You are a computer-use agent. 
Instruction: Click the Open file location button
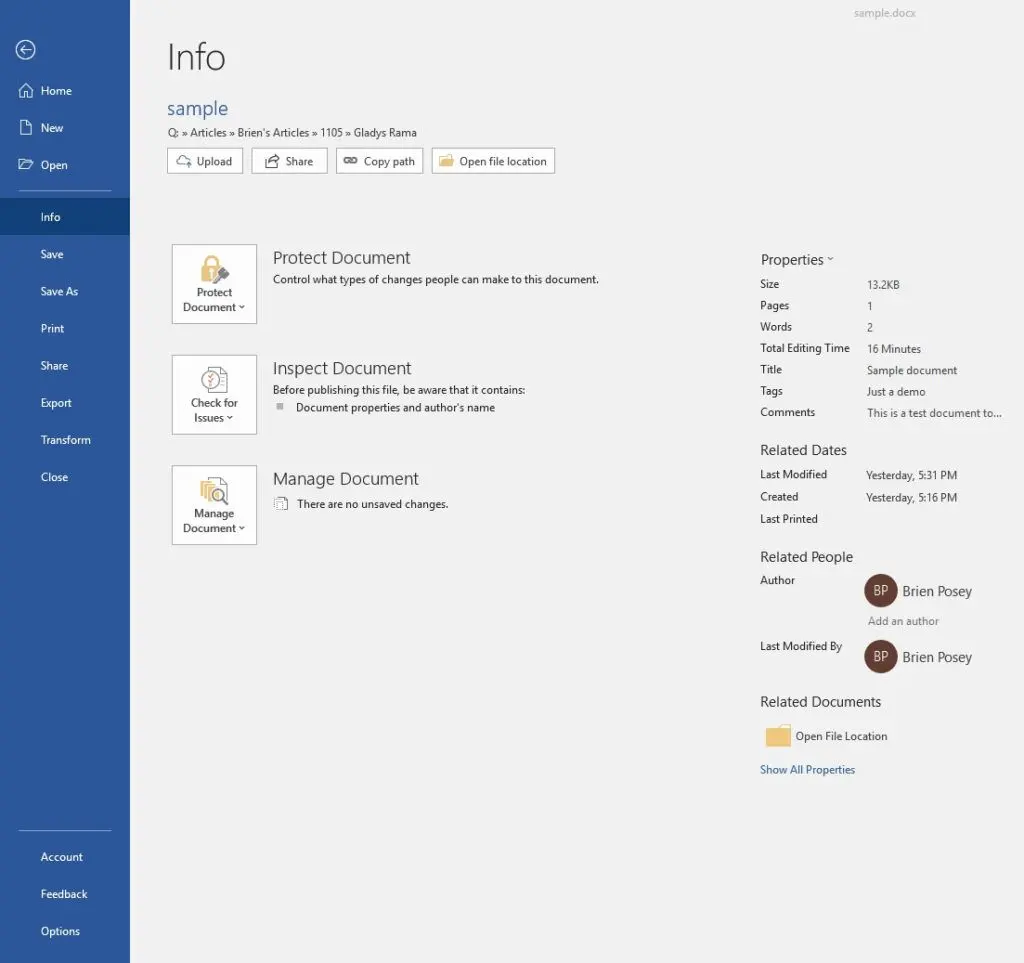(x=493, y=161)
